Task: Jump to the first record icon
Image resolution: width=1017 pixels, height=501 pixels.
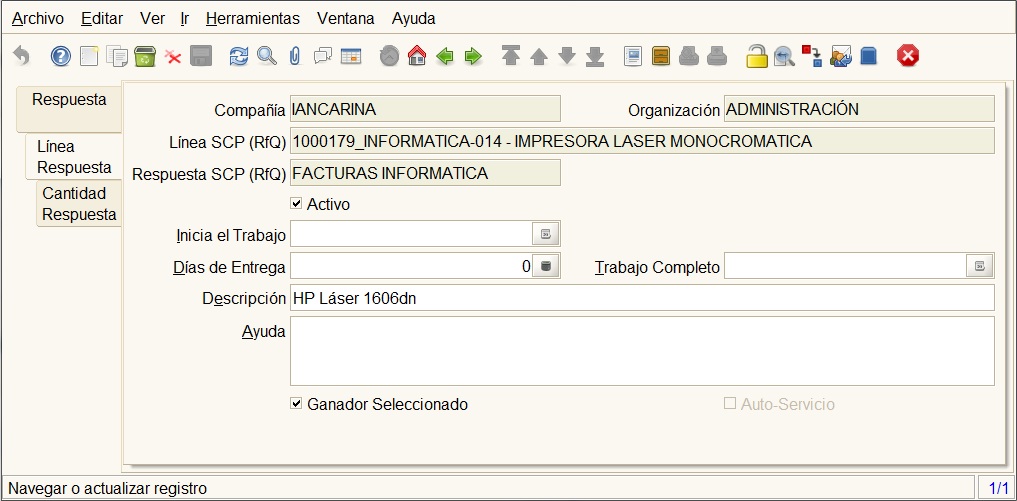Action: 511,56
